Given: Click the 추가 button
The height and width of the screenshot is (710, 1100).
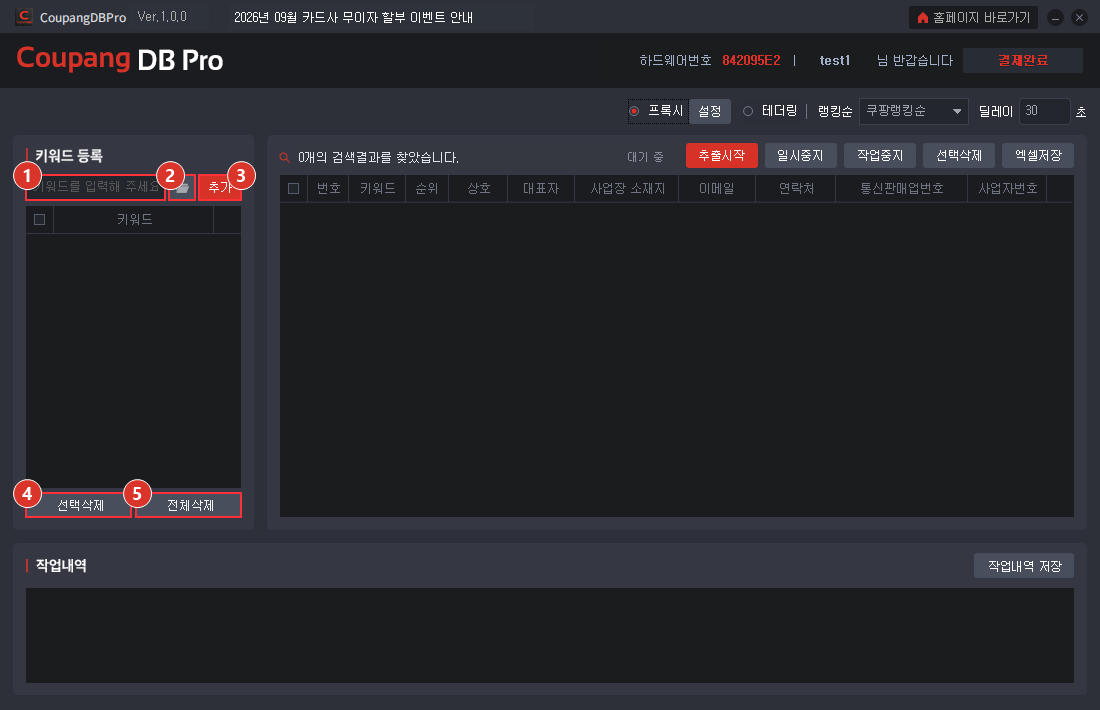Looking at the screenshot, I should pos(220,187).
